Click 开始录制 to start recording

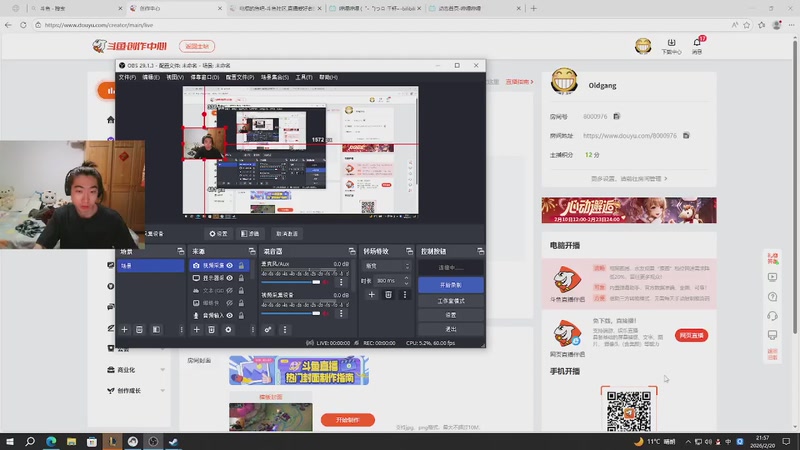click(x=451, y=285)
